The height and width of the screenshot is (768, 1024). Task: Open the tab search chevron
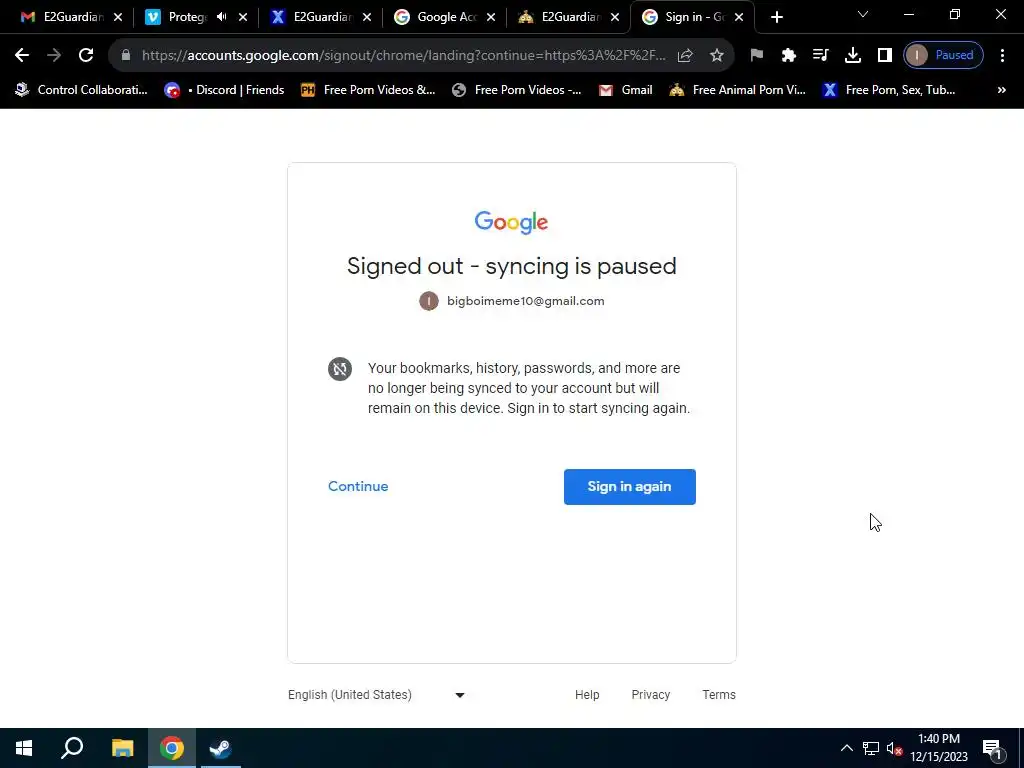862,14
